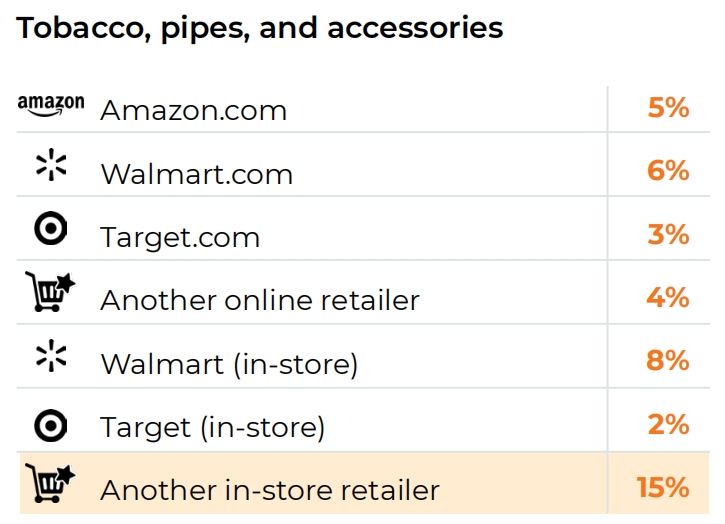
Task: Click the 6% value for Walmart.com
Action: pyautogui.click(x=669, y=171)
